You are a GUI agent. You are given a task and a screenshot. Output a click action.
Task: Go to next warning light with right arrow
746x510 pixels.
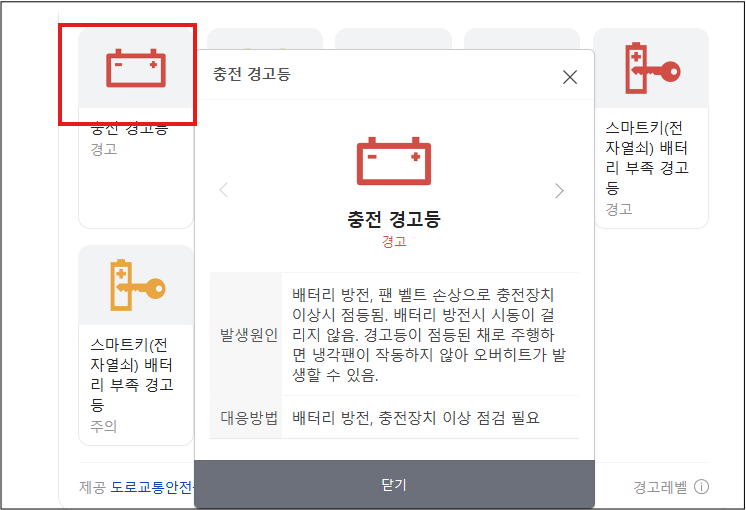tap(559, 190)
